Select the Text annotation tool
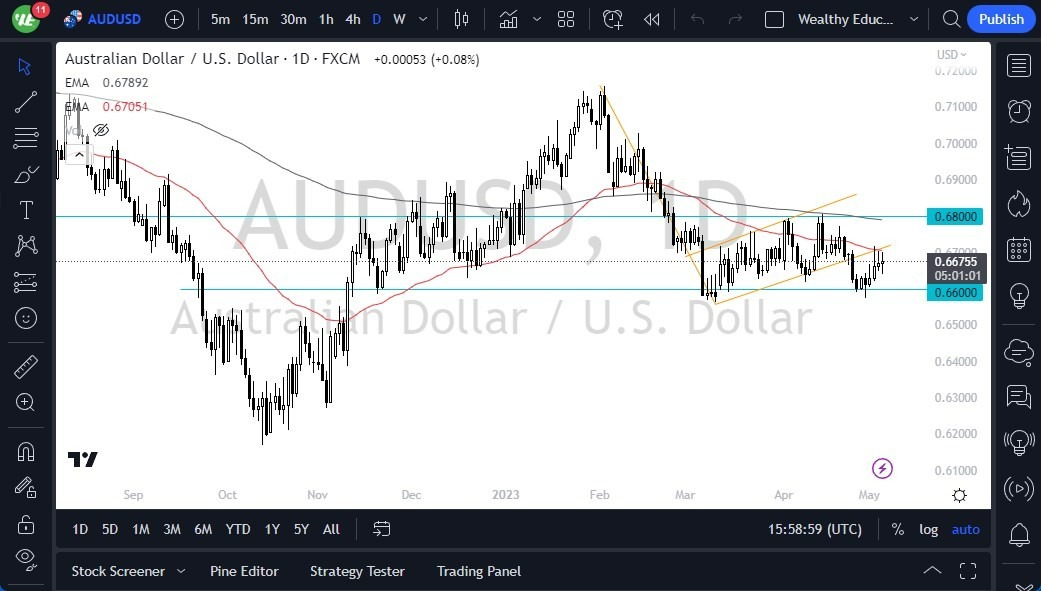Screen dimensions: 1041x591 point(25,210)
